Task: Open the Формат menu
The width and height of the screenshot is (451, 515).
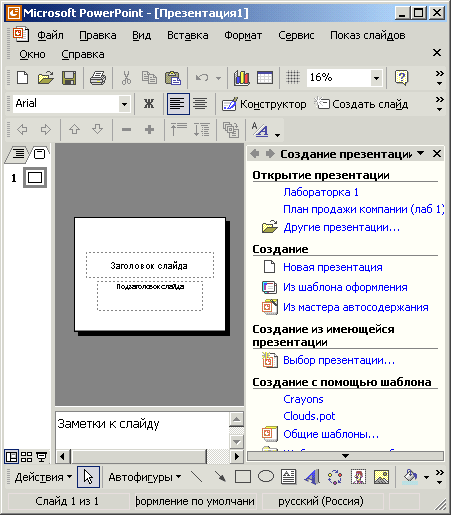Action: (243, 35)
